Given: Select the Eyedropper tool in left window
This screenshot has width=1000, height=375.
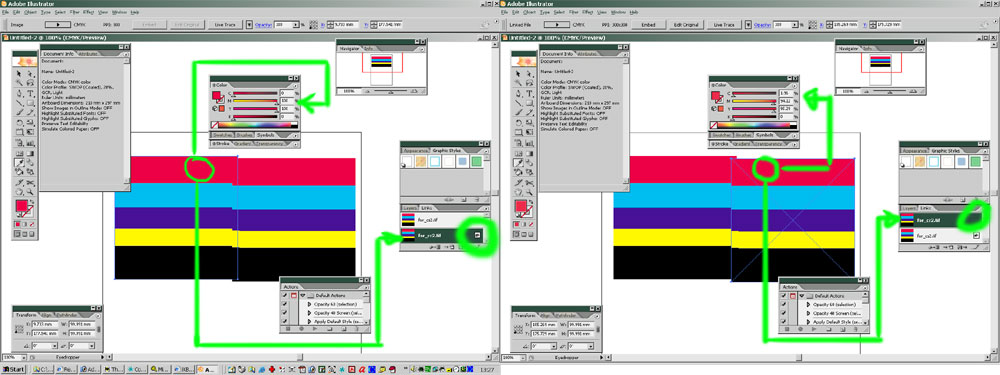Looking at the screenshot, I should [x=19, y=163].
